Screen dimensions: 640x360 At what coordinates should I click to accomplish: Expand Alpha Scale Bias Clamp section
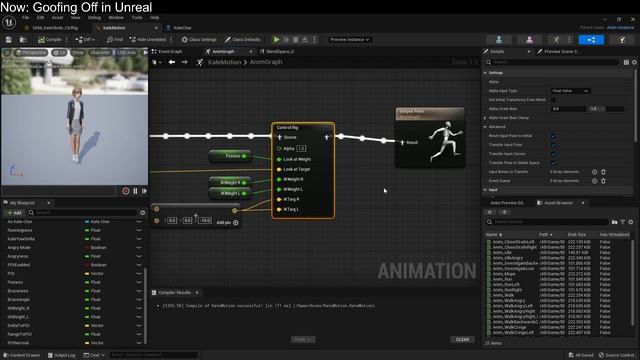tap(485, 118)
